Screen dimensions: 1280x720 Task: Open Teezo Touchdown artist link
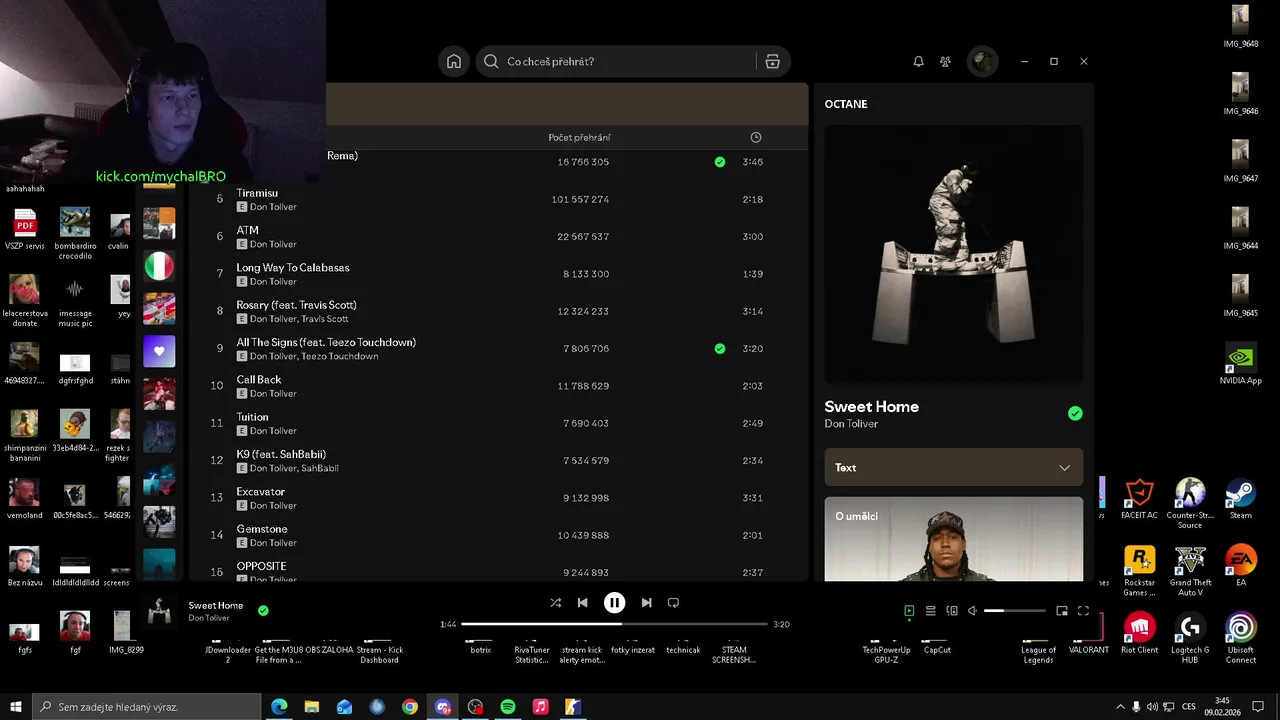coord(340,356)
